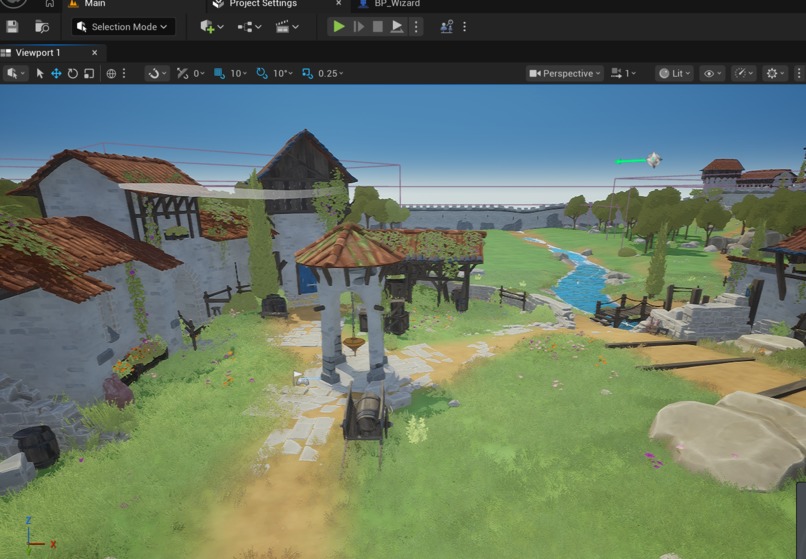The width and height of the screenshot is (806, 559).
Task: Close the Project Settings tab
Action: pyautogui.click(x=338, y=4)
